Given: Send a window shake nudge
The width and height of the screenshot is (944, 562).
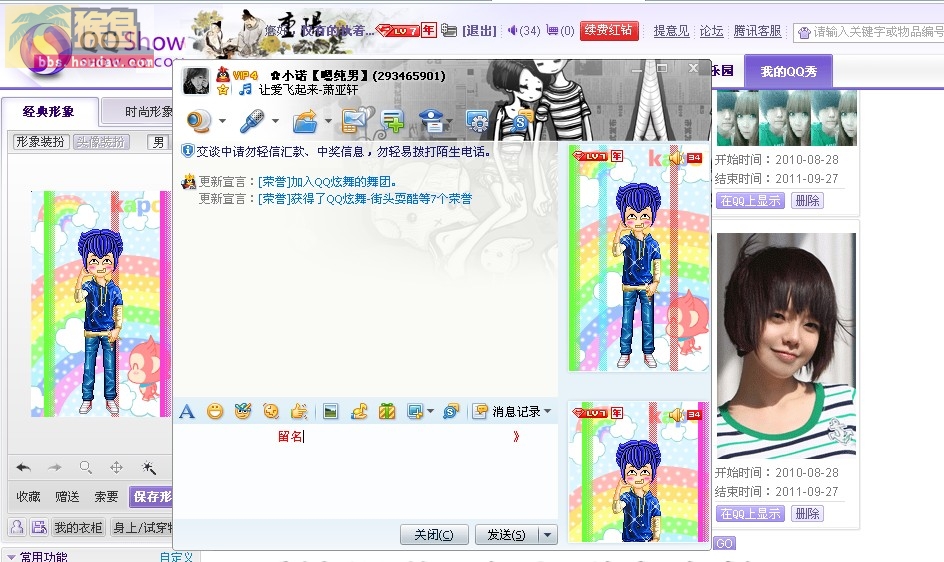Looking at the screenshot, I should coord(271,411).
